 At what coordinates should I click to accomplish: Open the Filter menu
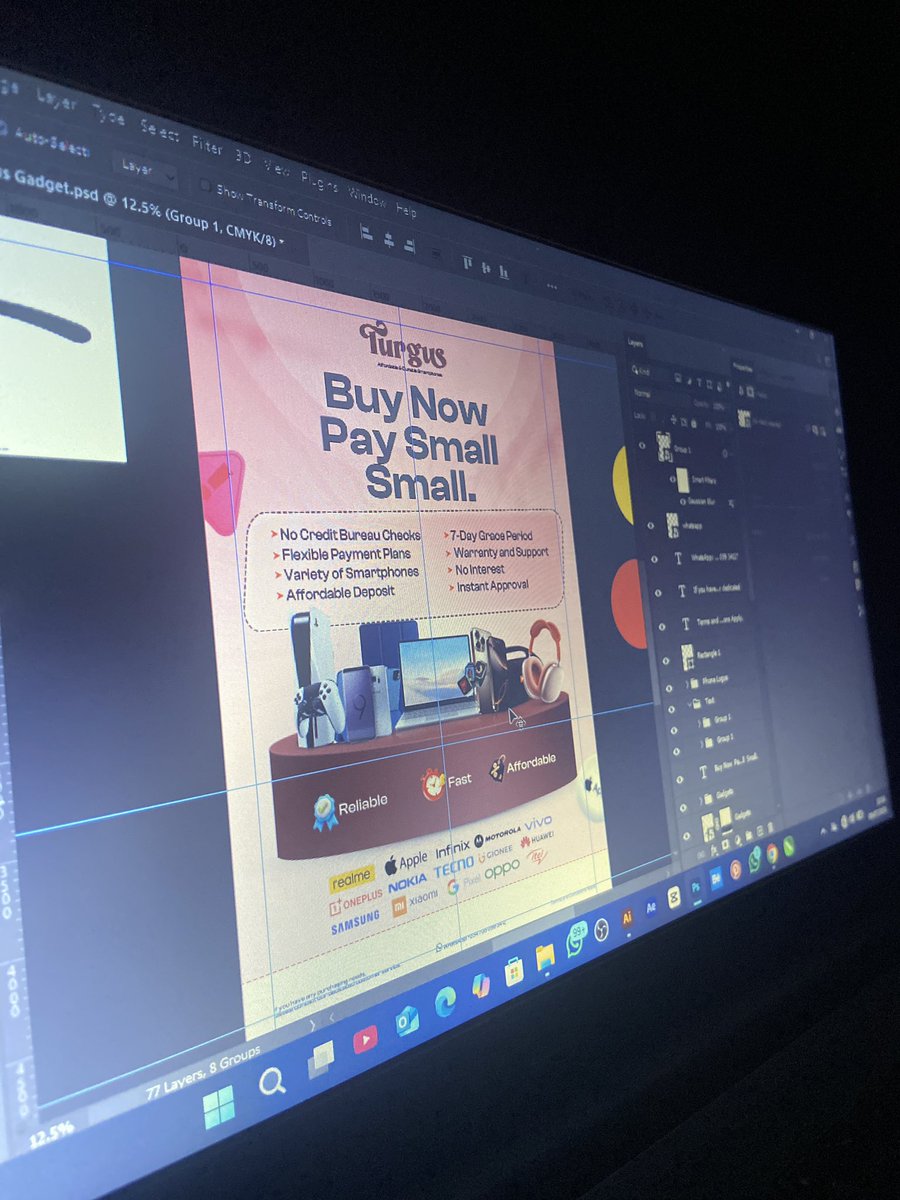(207, 146)
